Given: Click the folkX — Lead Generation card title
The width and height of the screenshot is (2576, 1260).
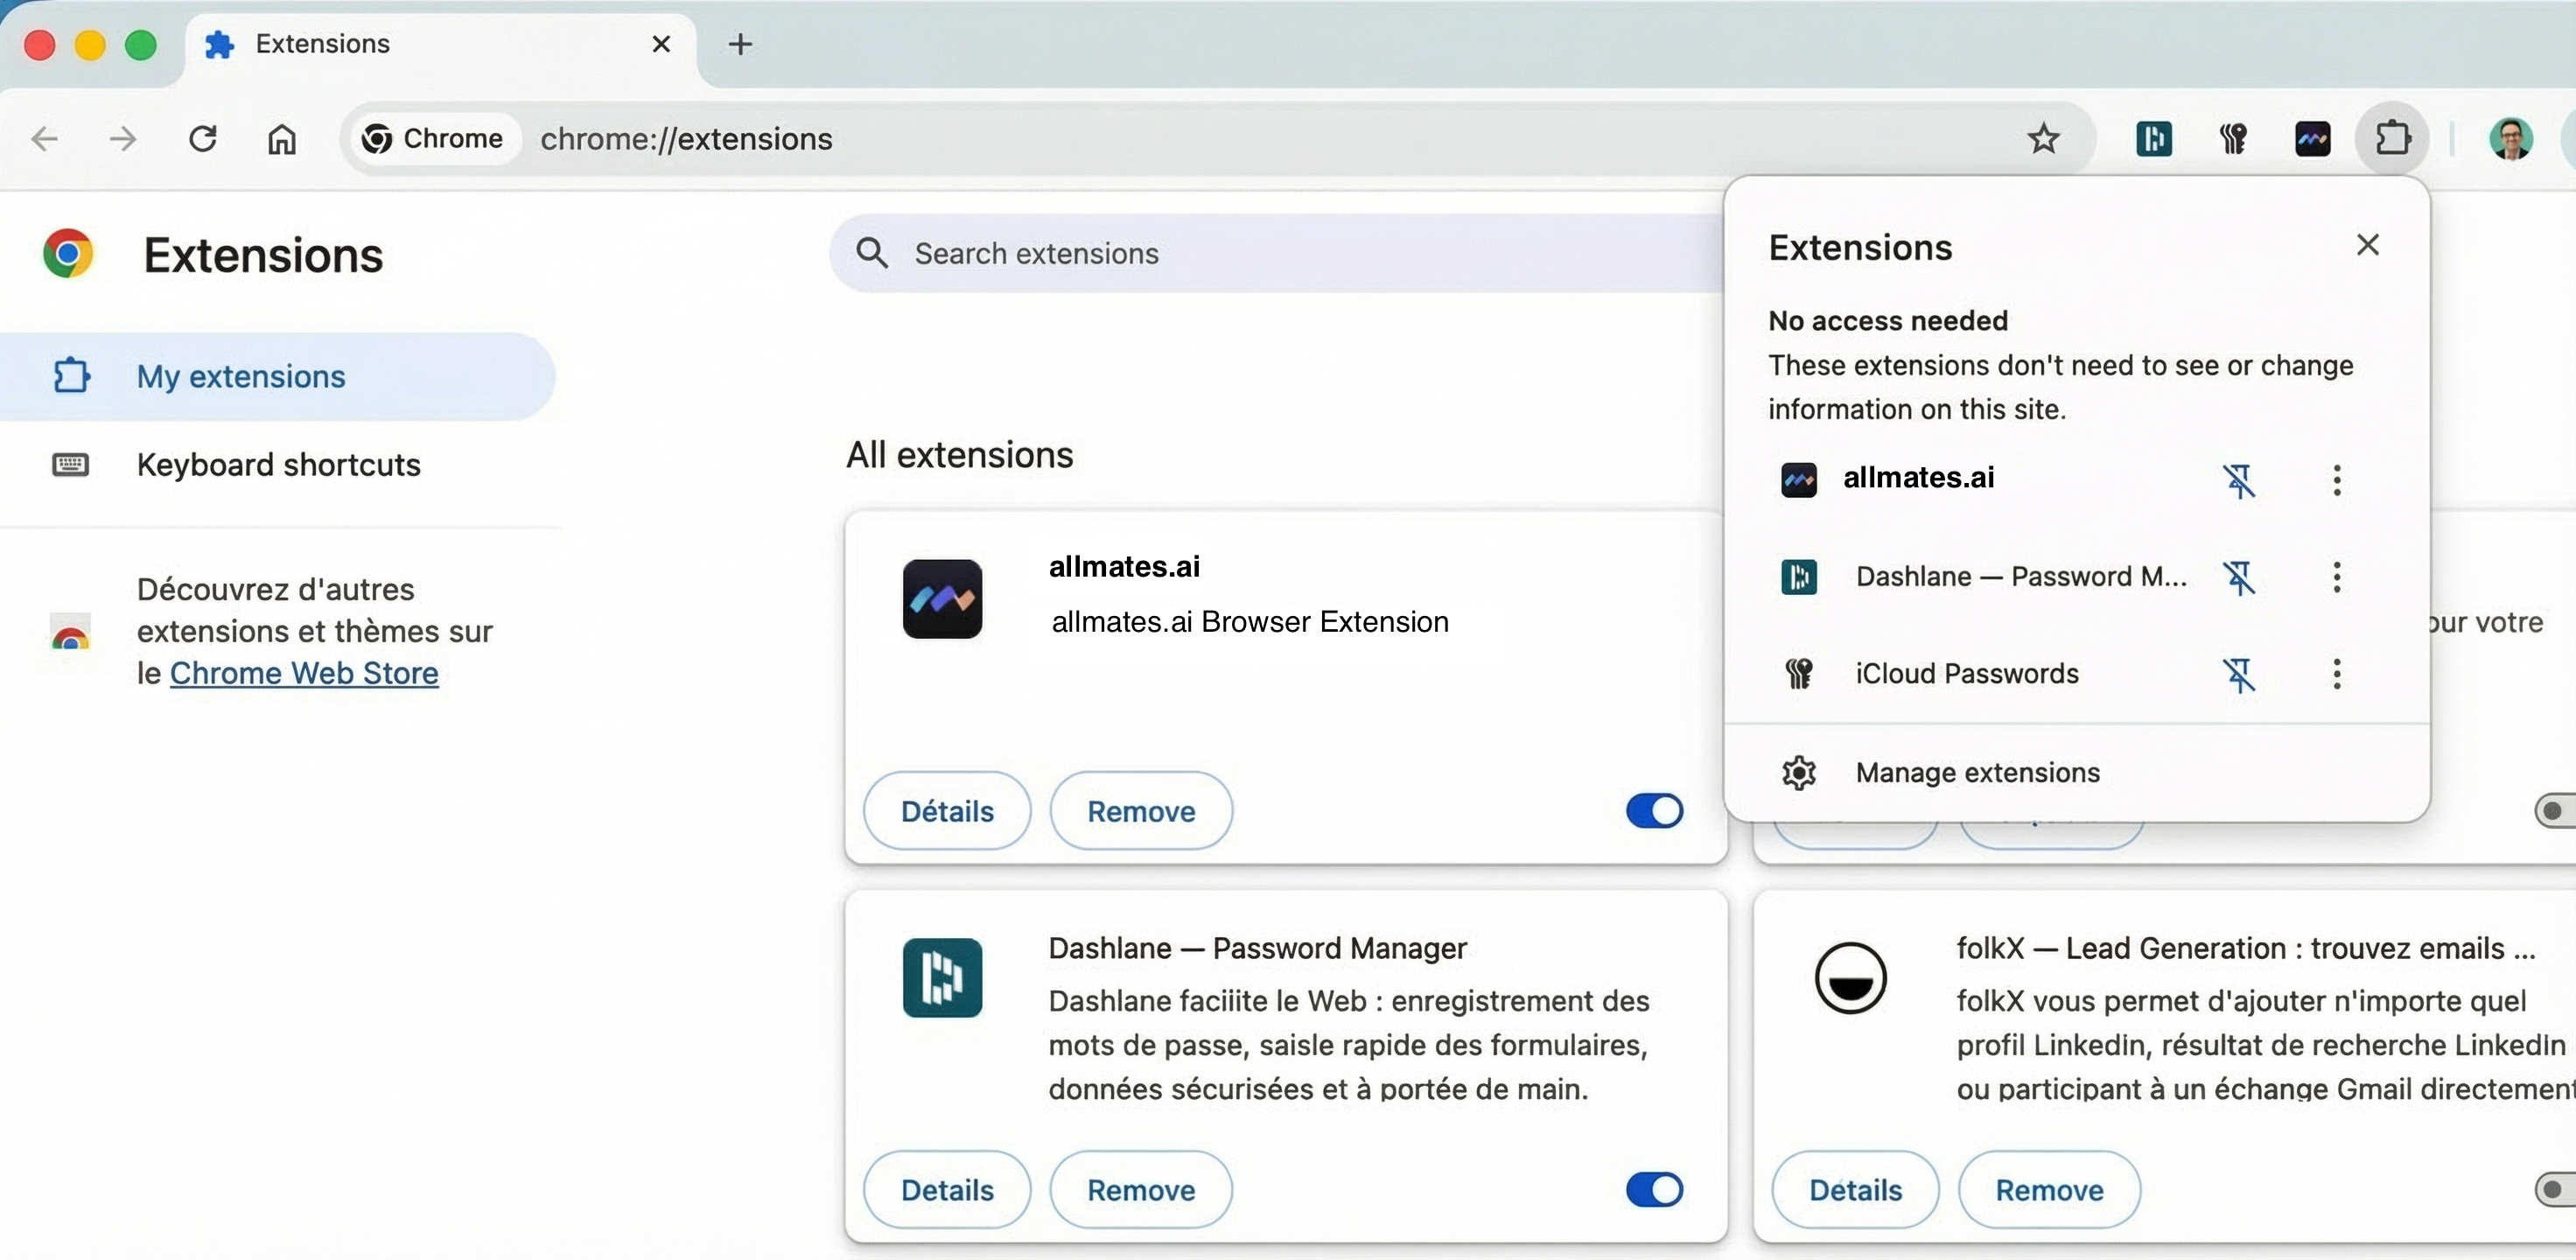Looking at the screenshot, I should click(2246, 948).
